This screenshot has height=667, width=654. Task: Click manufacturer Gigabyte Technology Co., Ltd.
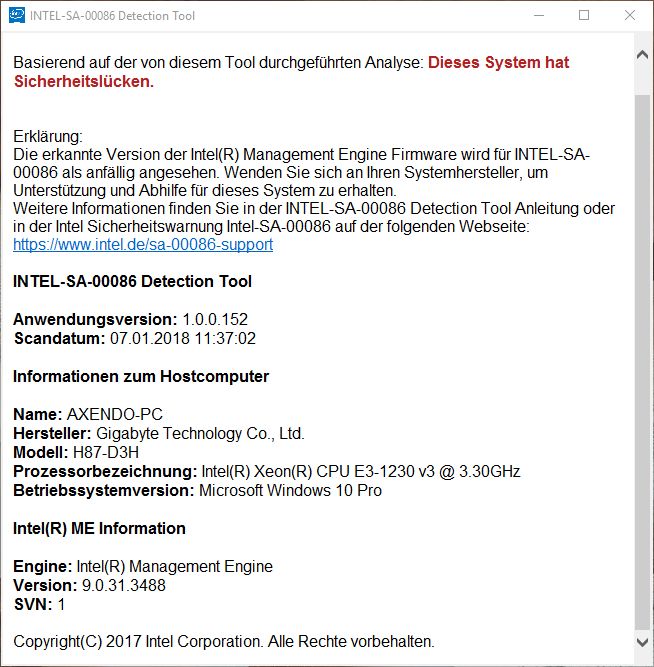coord(200,433)
